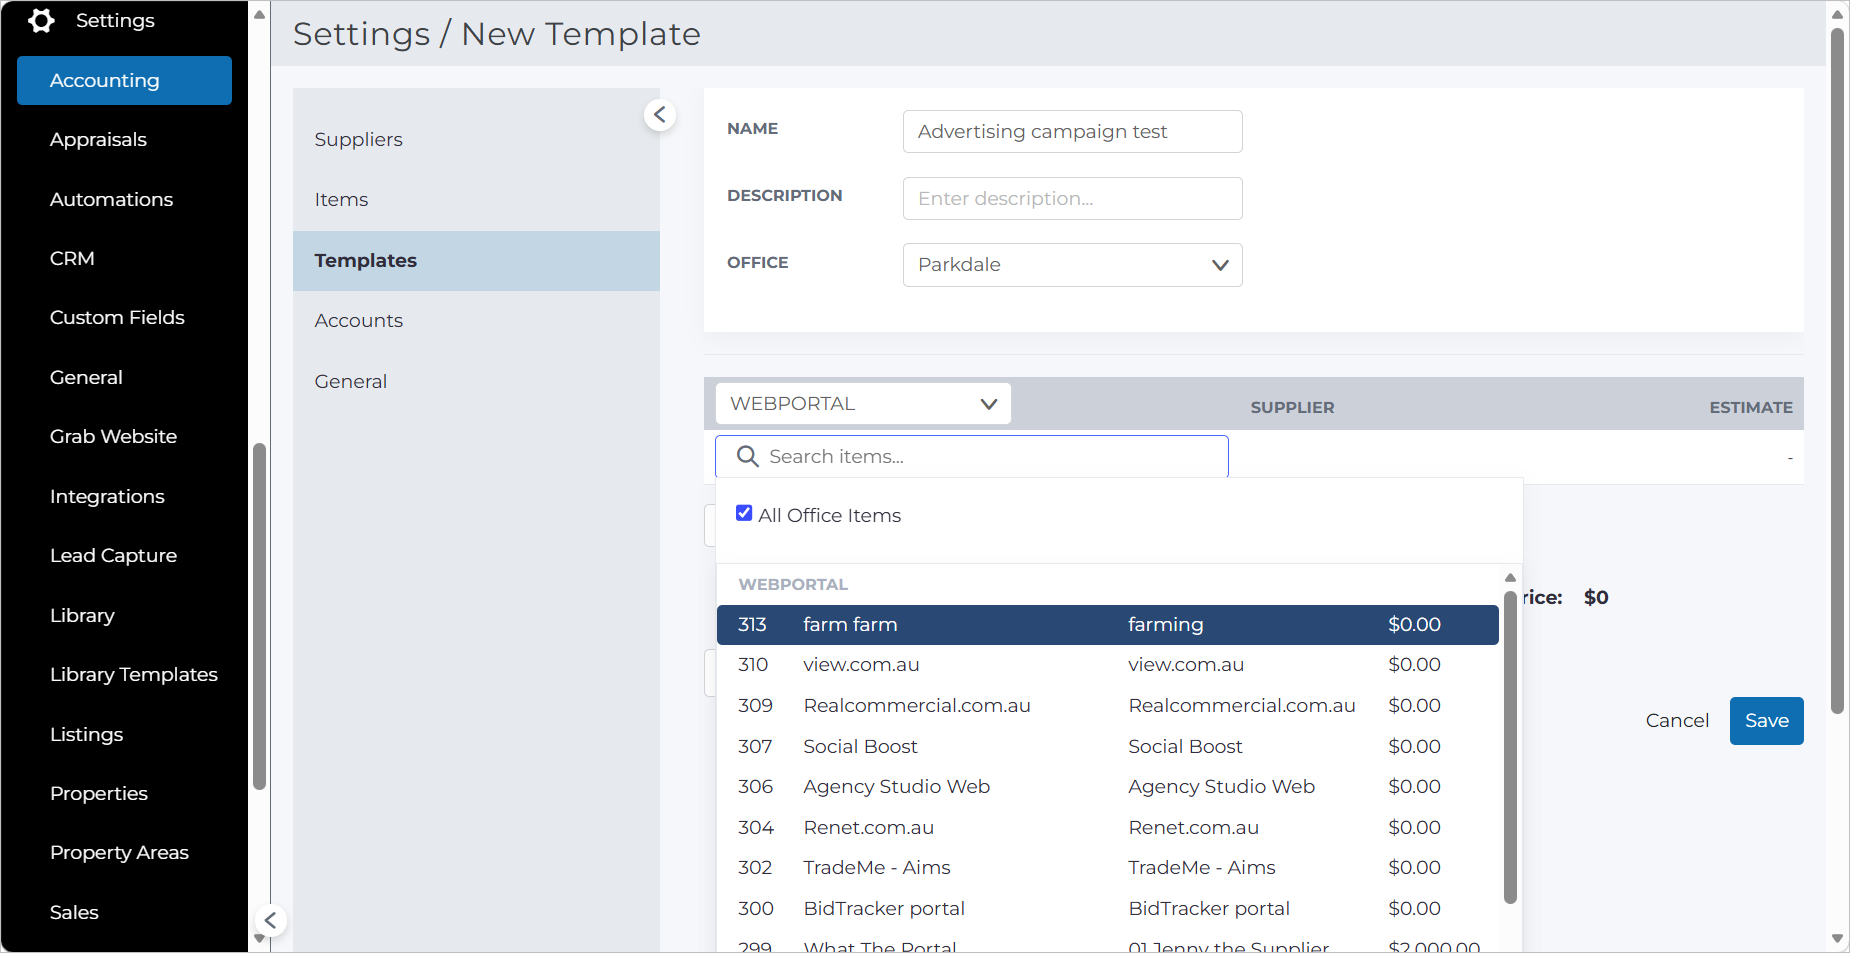Select item 307 Social Boost
The image size is (1850, 953).
1107,746
